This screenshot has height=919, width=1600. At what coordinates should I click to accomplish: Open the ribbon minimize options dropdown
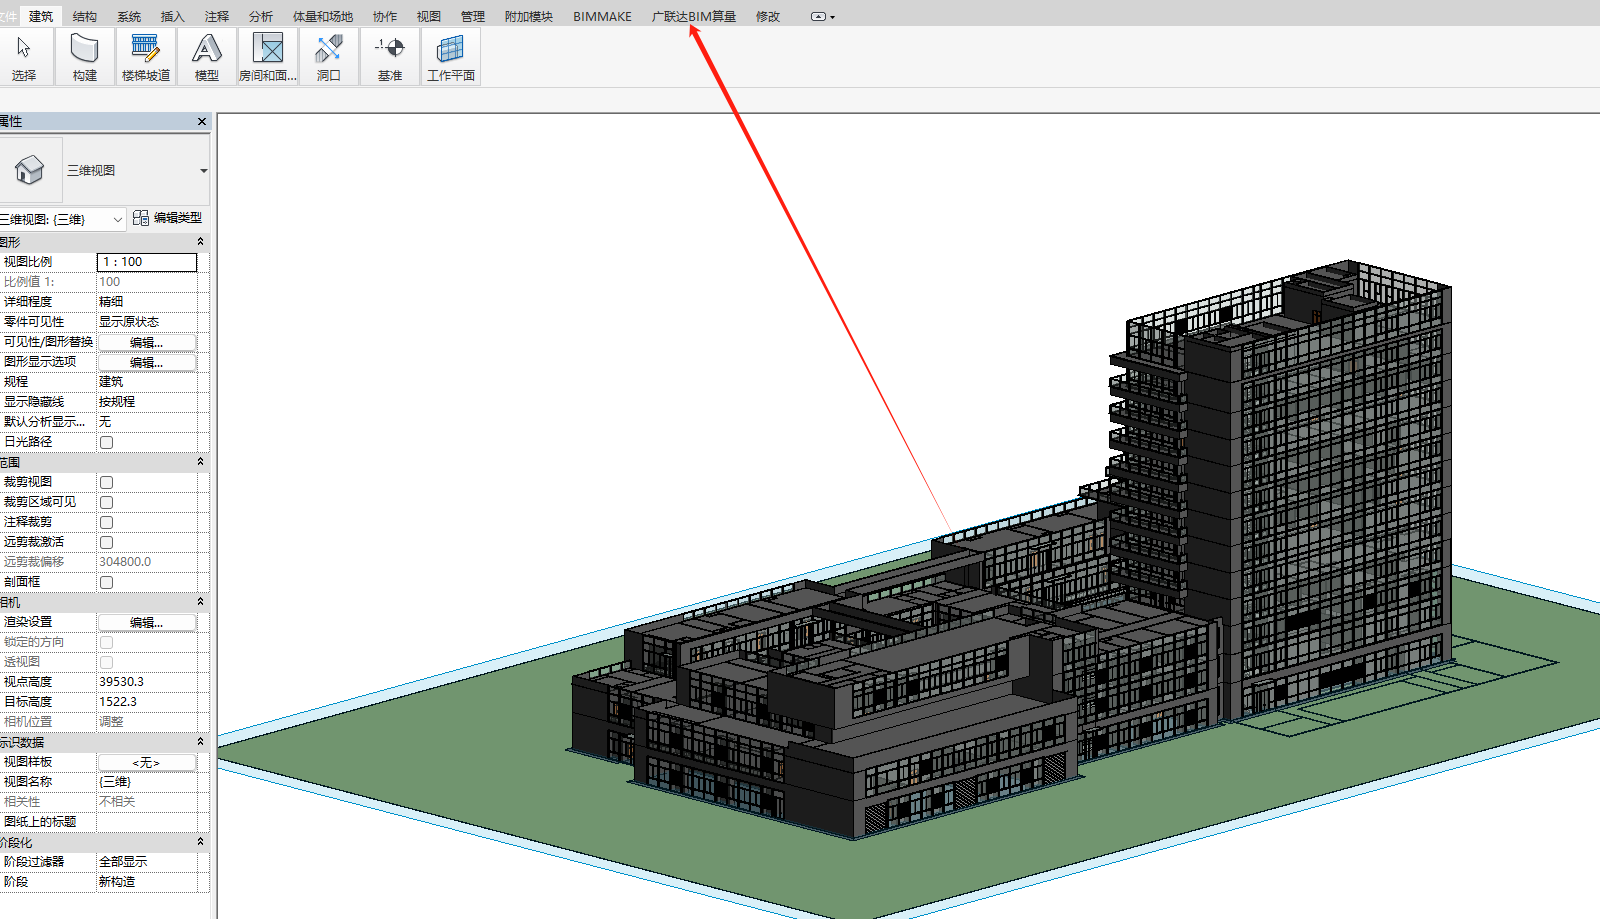(x=823, y=17)
